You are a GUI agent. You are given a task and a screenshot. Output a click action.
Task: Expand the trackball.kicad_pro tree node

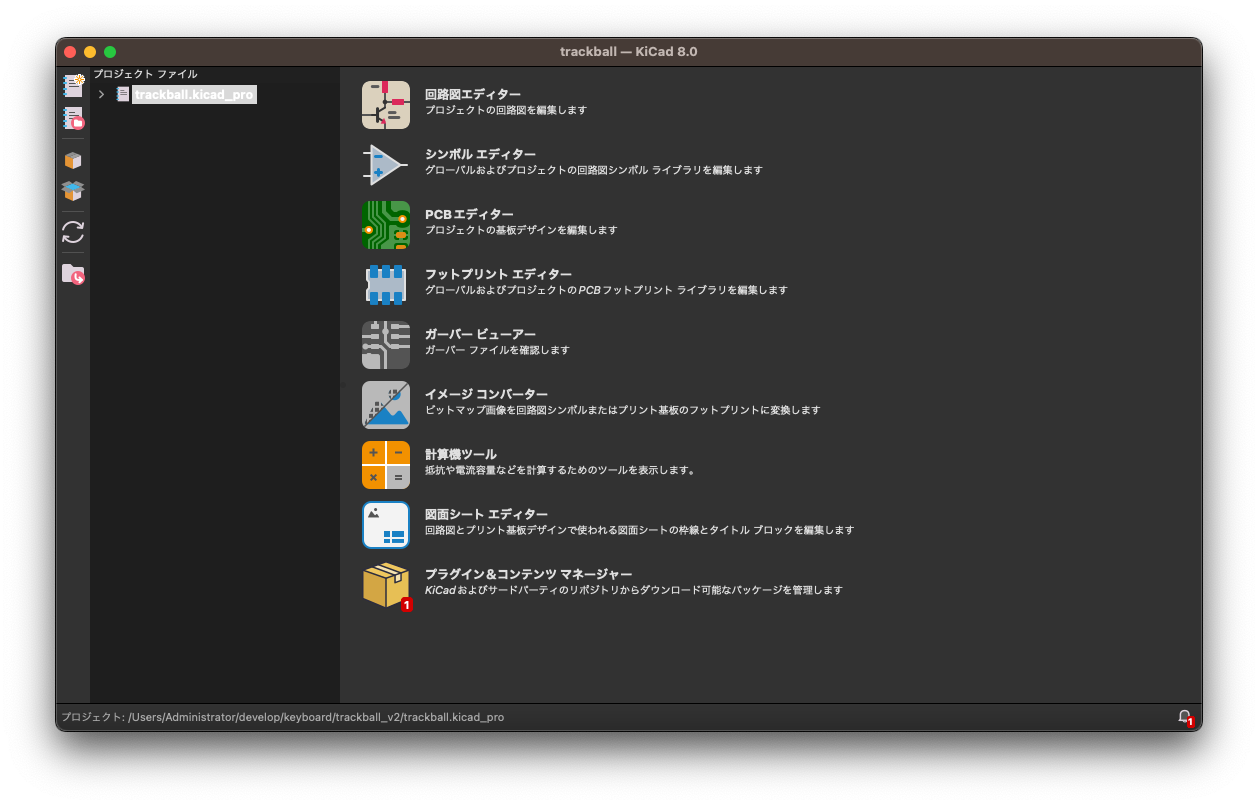[x=102, y=94]
